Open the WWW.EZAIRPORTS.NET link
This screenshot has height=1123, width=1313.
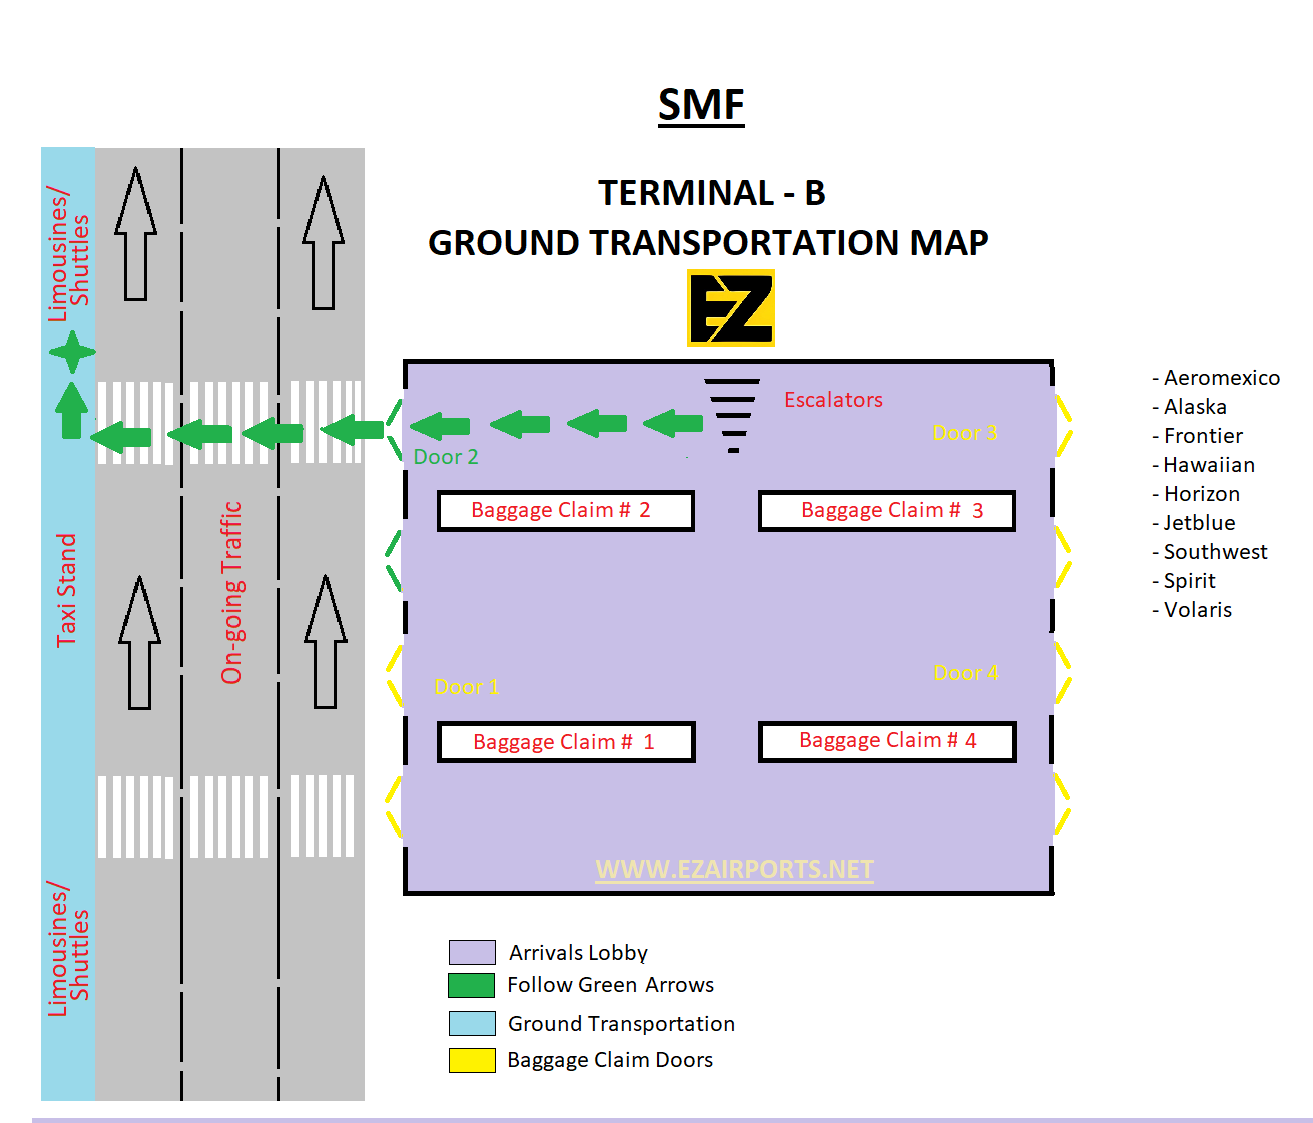pos(734,869)
